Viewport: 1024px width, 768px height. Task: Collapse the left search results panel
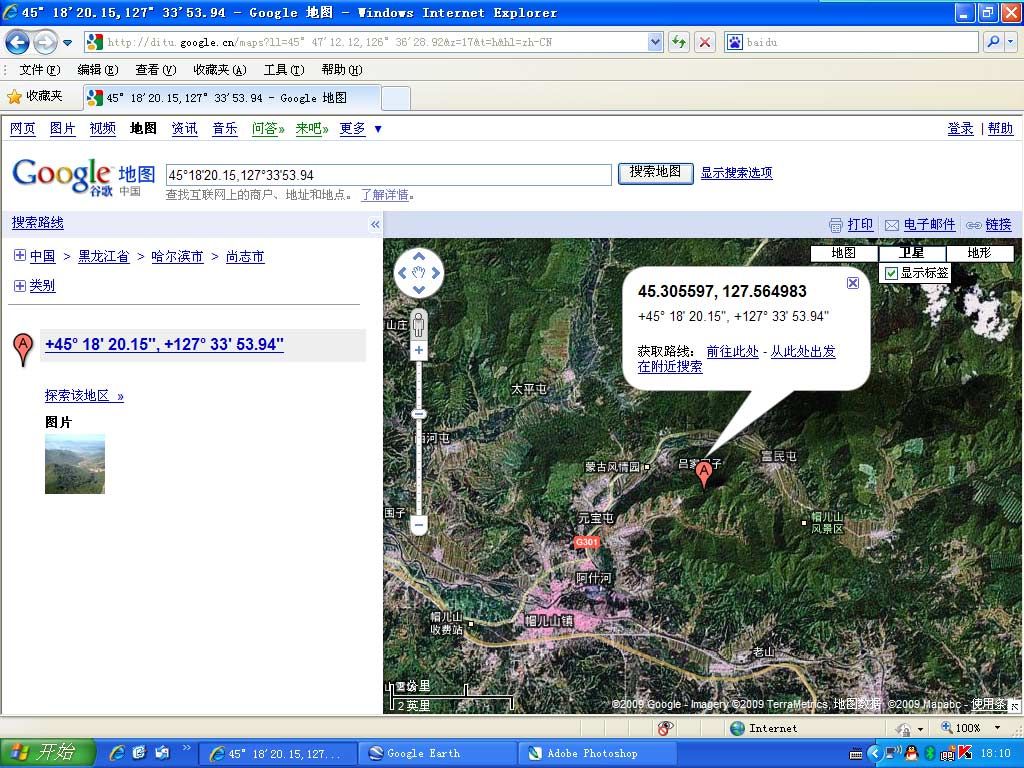375,224
